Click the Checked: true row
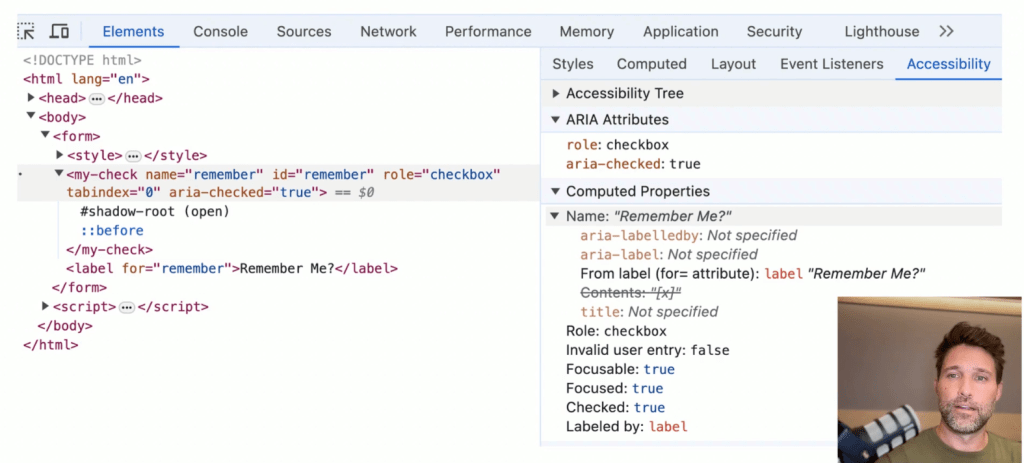 (x=615, y=407)
